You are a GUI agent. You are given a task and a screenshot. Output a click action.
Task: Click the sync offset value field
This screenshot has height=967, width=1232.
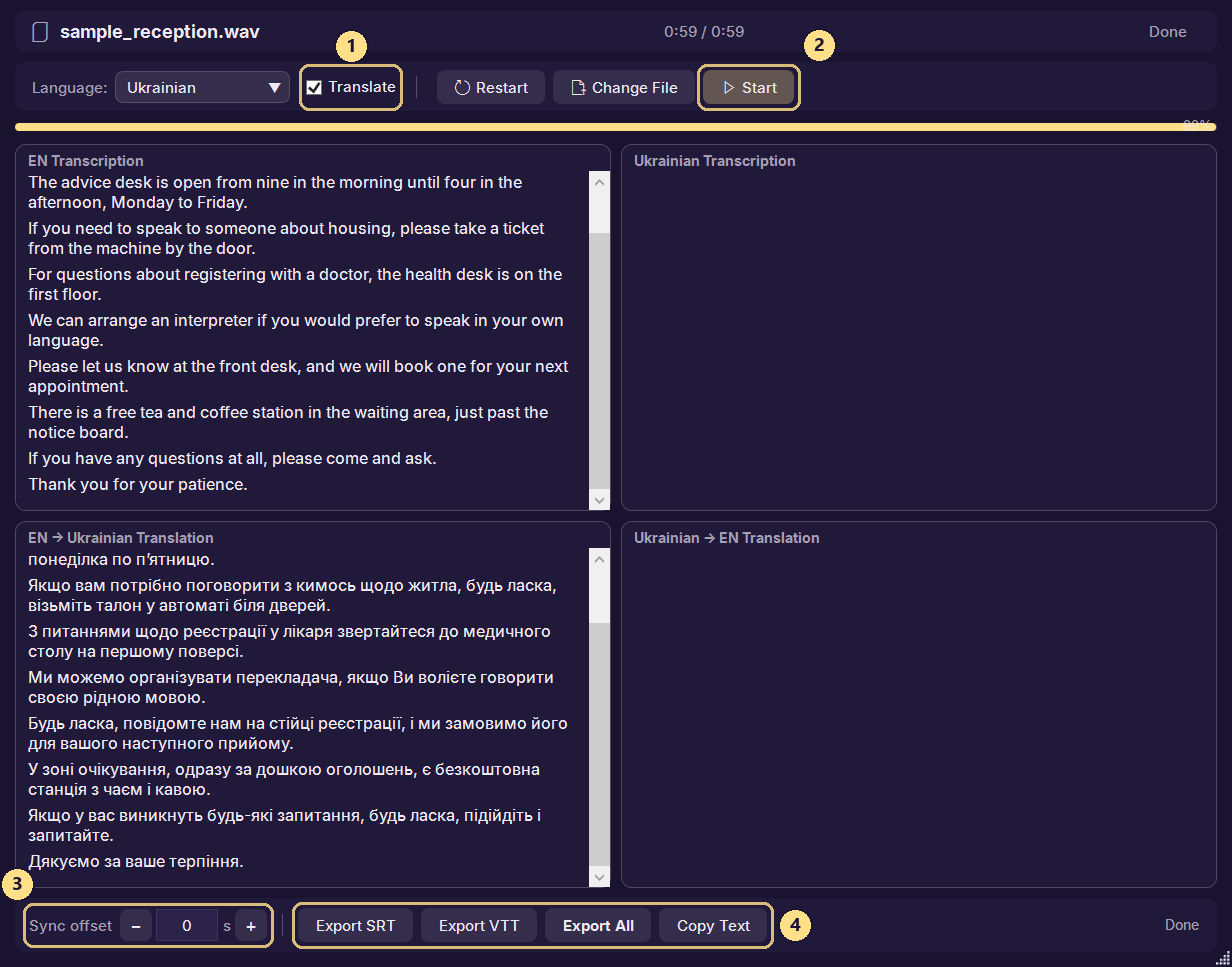187,926
